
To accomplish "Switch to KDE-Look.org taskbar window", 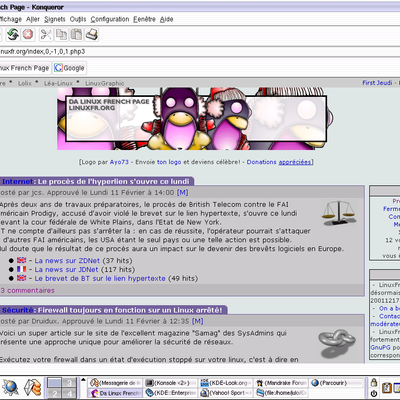I will pos(226,383).
